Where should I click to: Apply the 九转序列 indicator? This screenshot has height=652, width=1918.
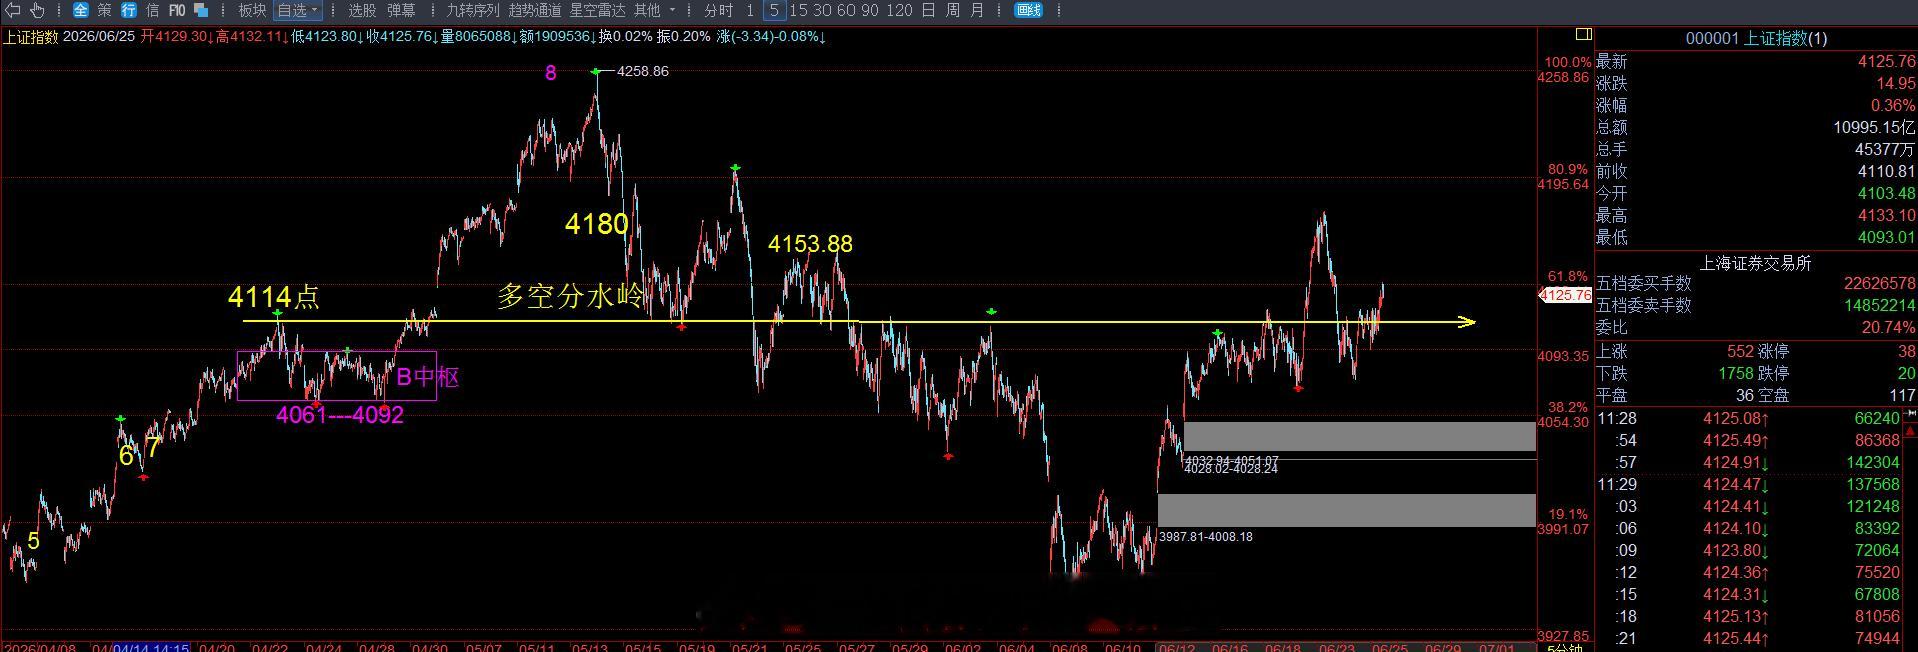tap(472, 10)
